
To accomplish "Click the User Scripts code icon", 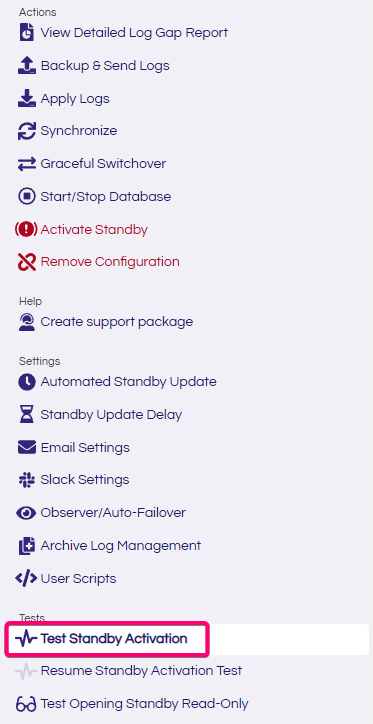I will 26,579.
